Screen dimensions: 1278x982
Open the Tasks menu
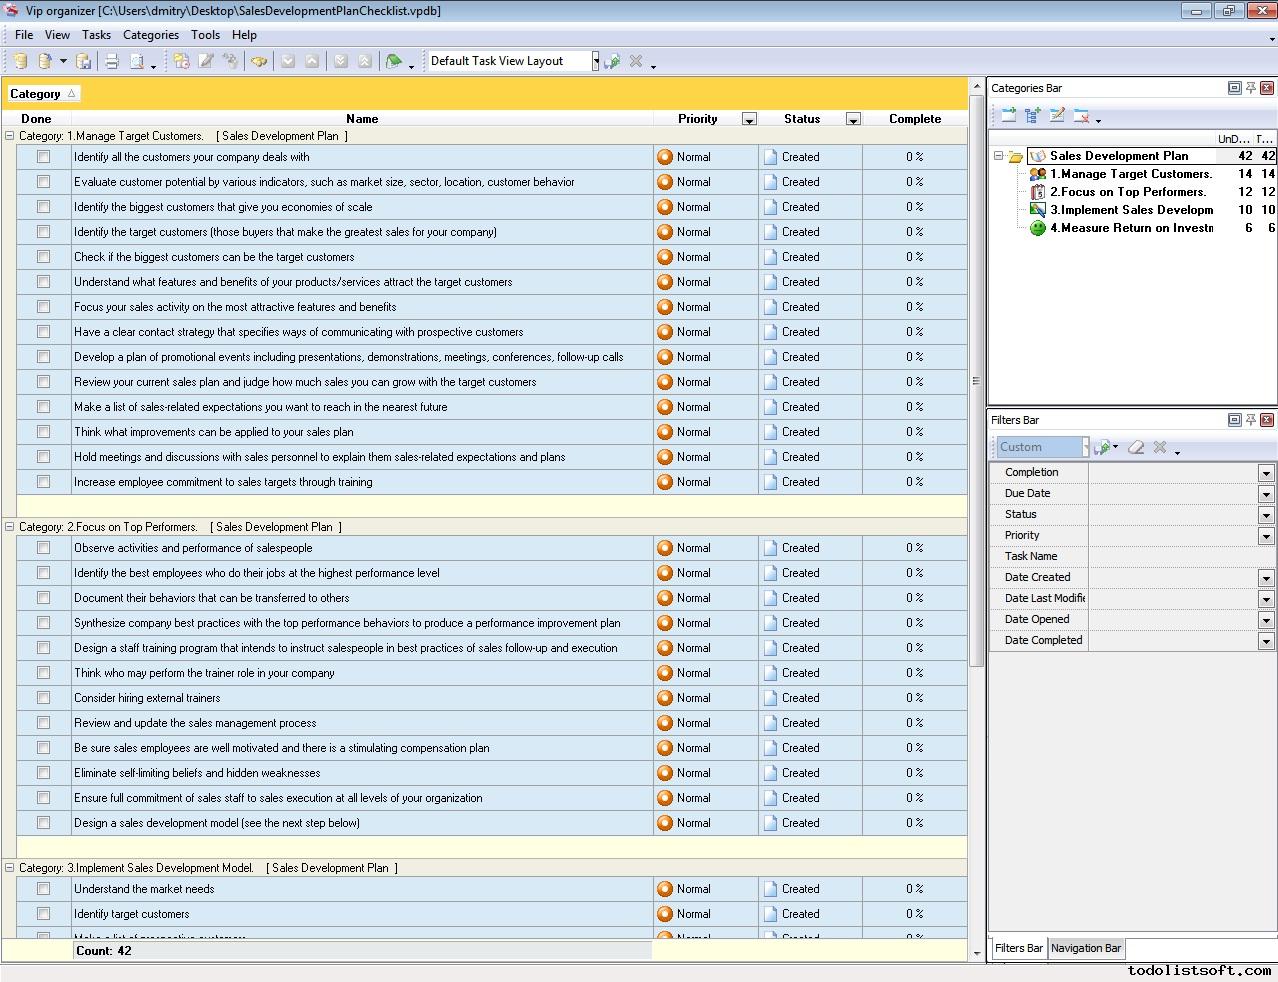coord(96,34)
